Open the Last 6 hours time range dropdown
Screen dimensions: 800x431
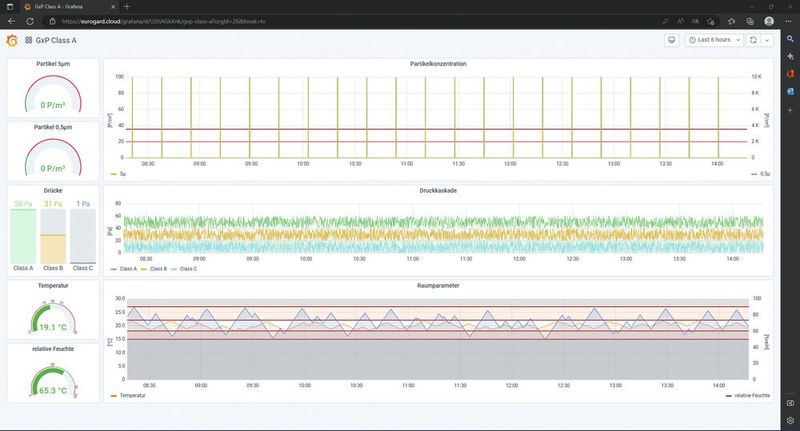(x=714, y=40)
